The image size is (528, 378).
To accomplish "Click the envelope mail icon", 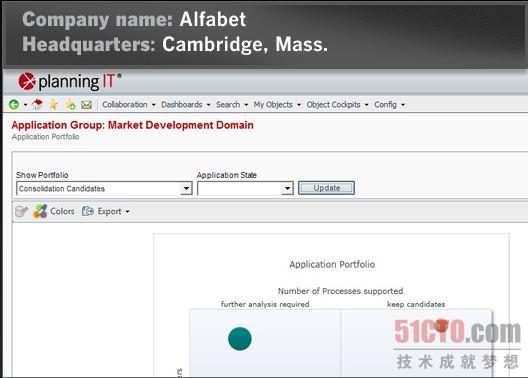I will (87, 105).
